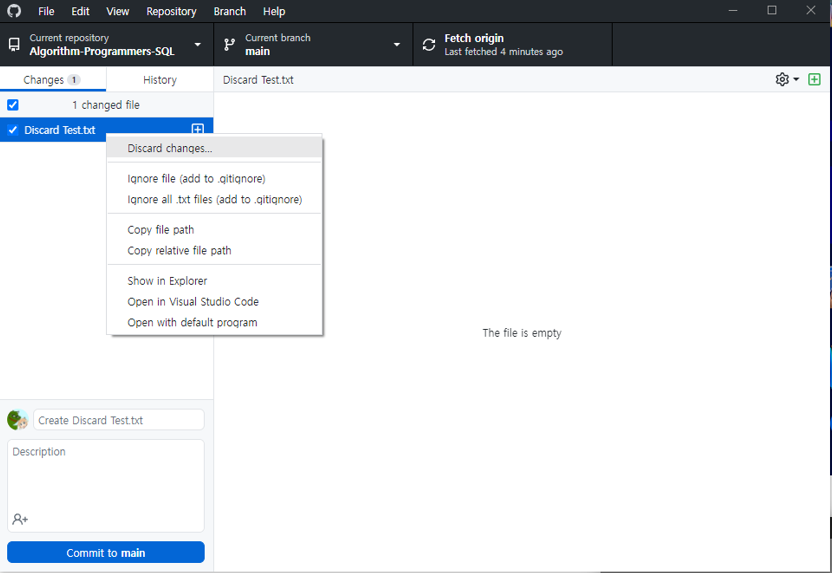Viewport: 832px width, 573px height.
Task: Click the Description text area
Action: [106, 485]
